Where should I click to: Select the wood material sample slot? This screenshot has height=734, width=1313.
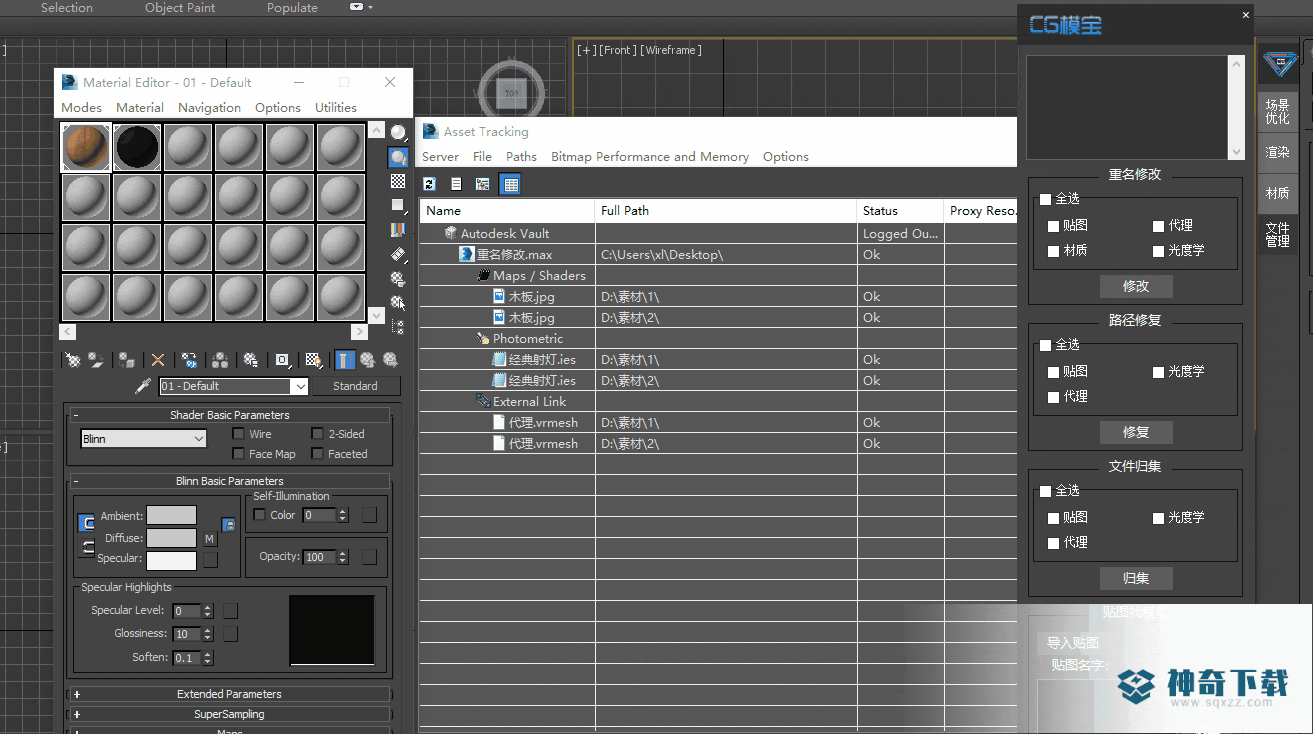pos(86,148)
